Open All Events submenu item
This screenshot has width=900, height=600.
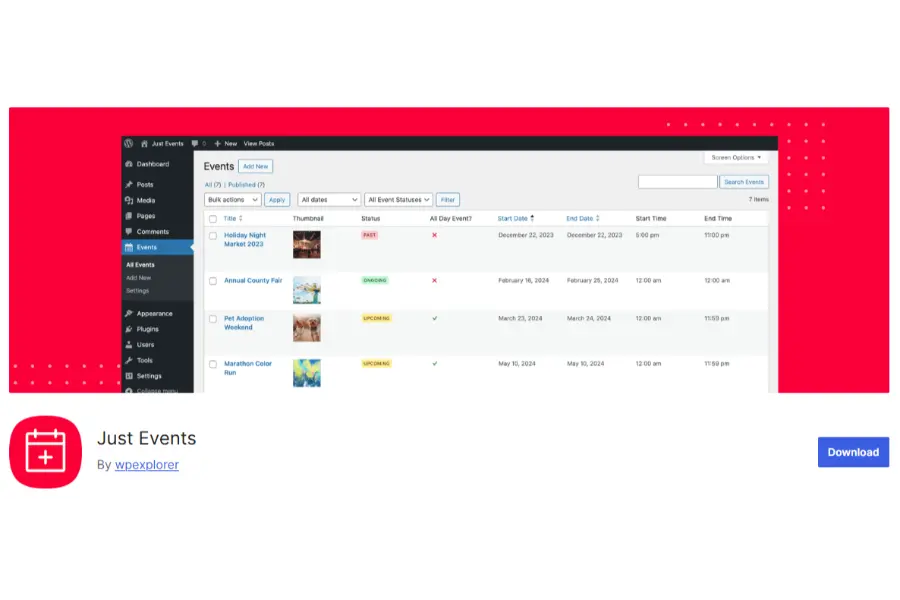(x=141, y=265)
